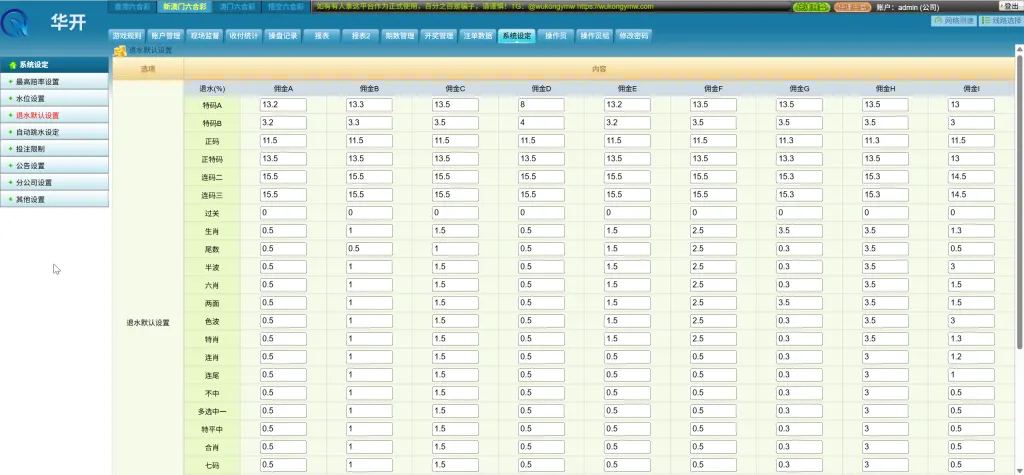This screenshot has width=1024, height=475.
Task: Open the 报表 menu
Action: coord(321,36)
